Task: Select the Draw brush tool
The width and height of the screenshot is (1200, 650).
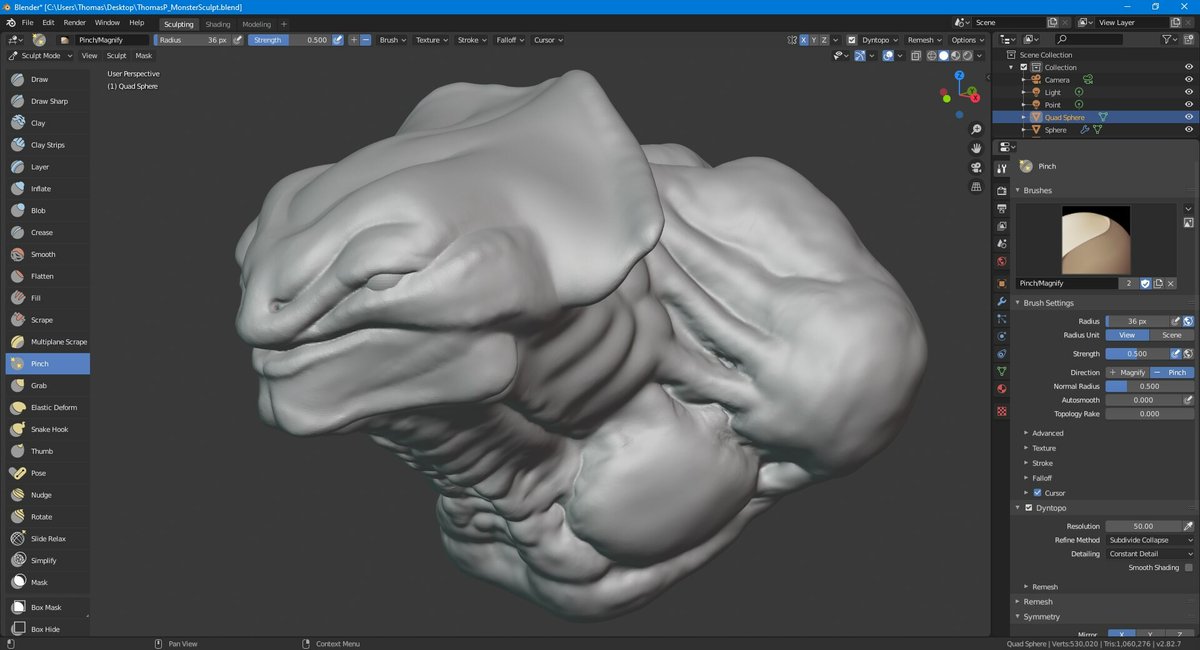Action: click(x=47, y=79)
